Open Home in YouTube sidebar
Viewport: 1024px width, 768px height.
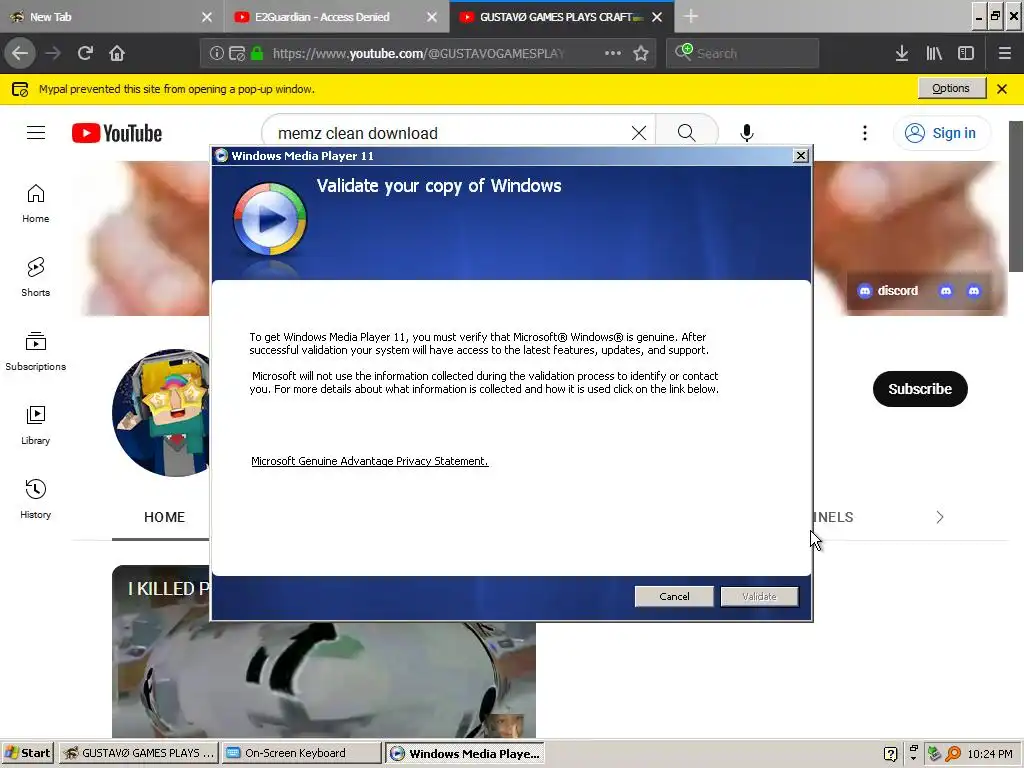point(36,203)
